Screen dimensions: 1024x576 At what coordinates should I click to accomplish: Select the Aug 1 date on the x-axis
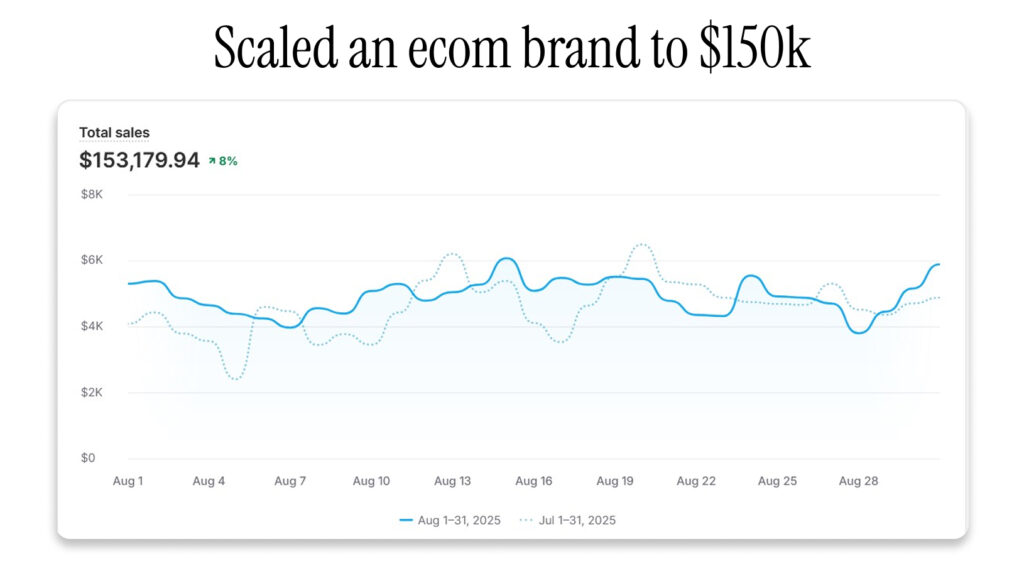point(127,481)
